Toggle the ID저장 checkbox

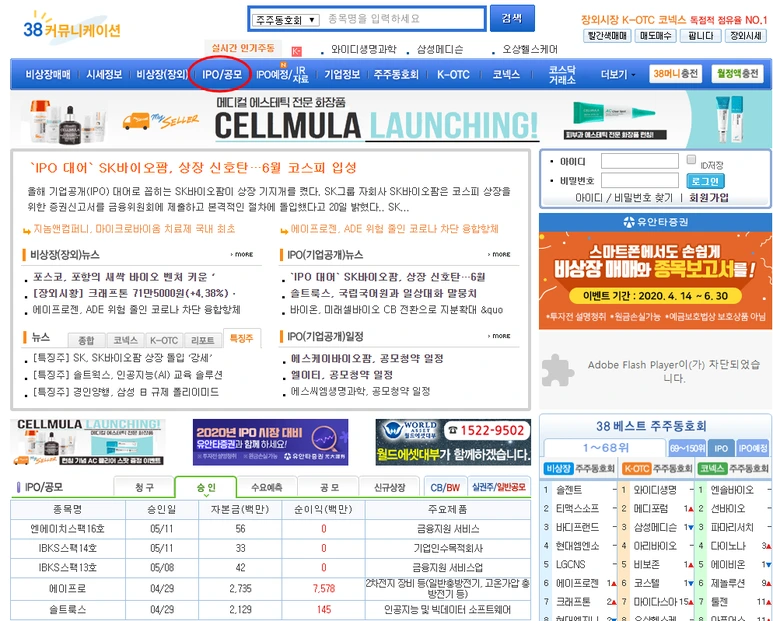point(691,160)
